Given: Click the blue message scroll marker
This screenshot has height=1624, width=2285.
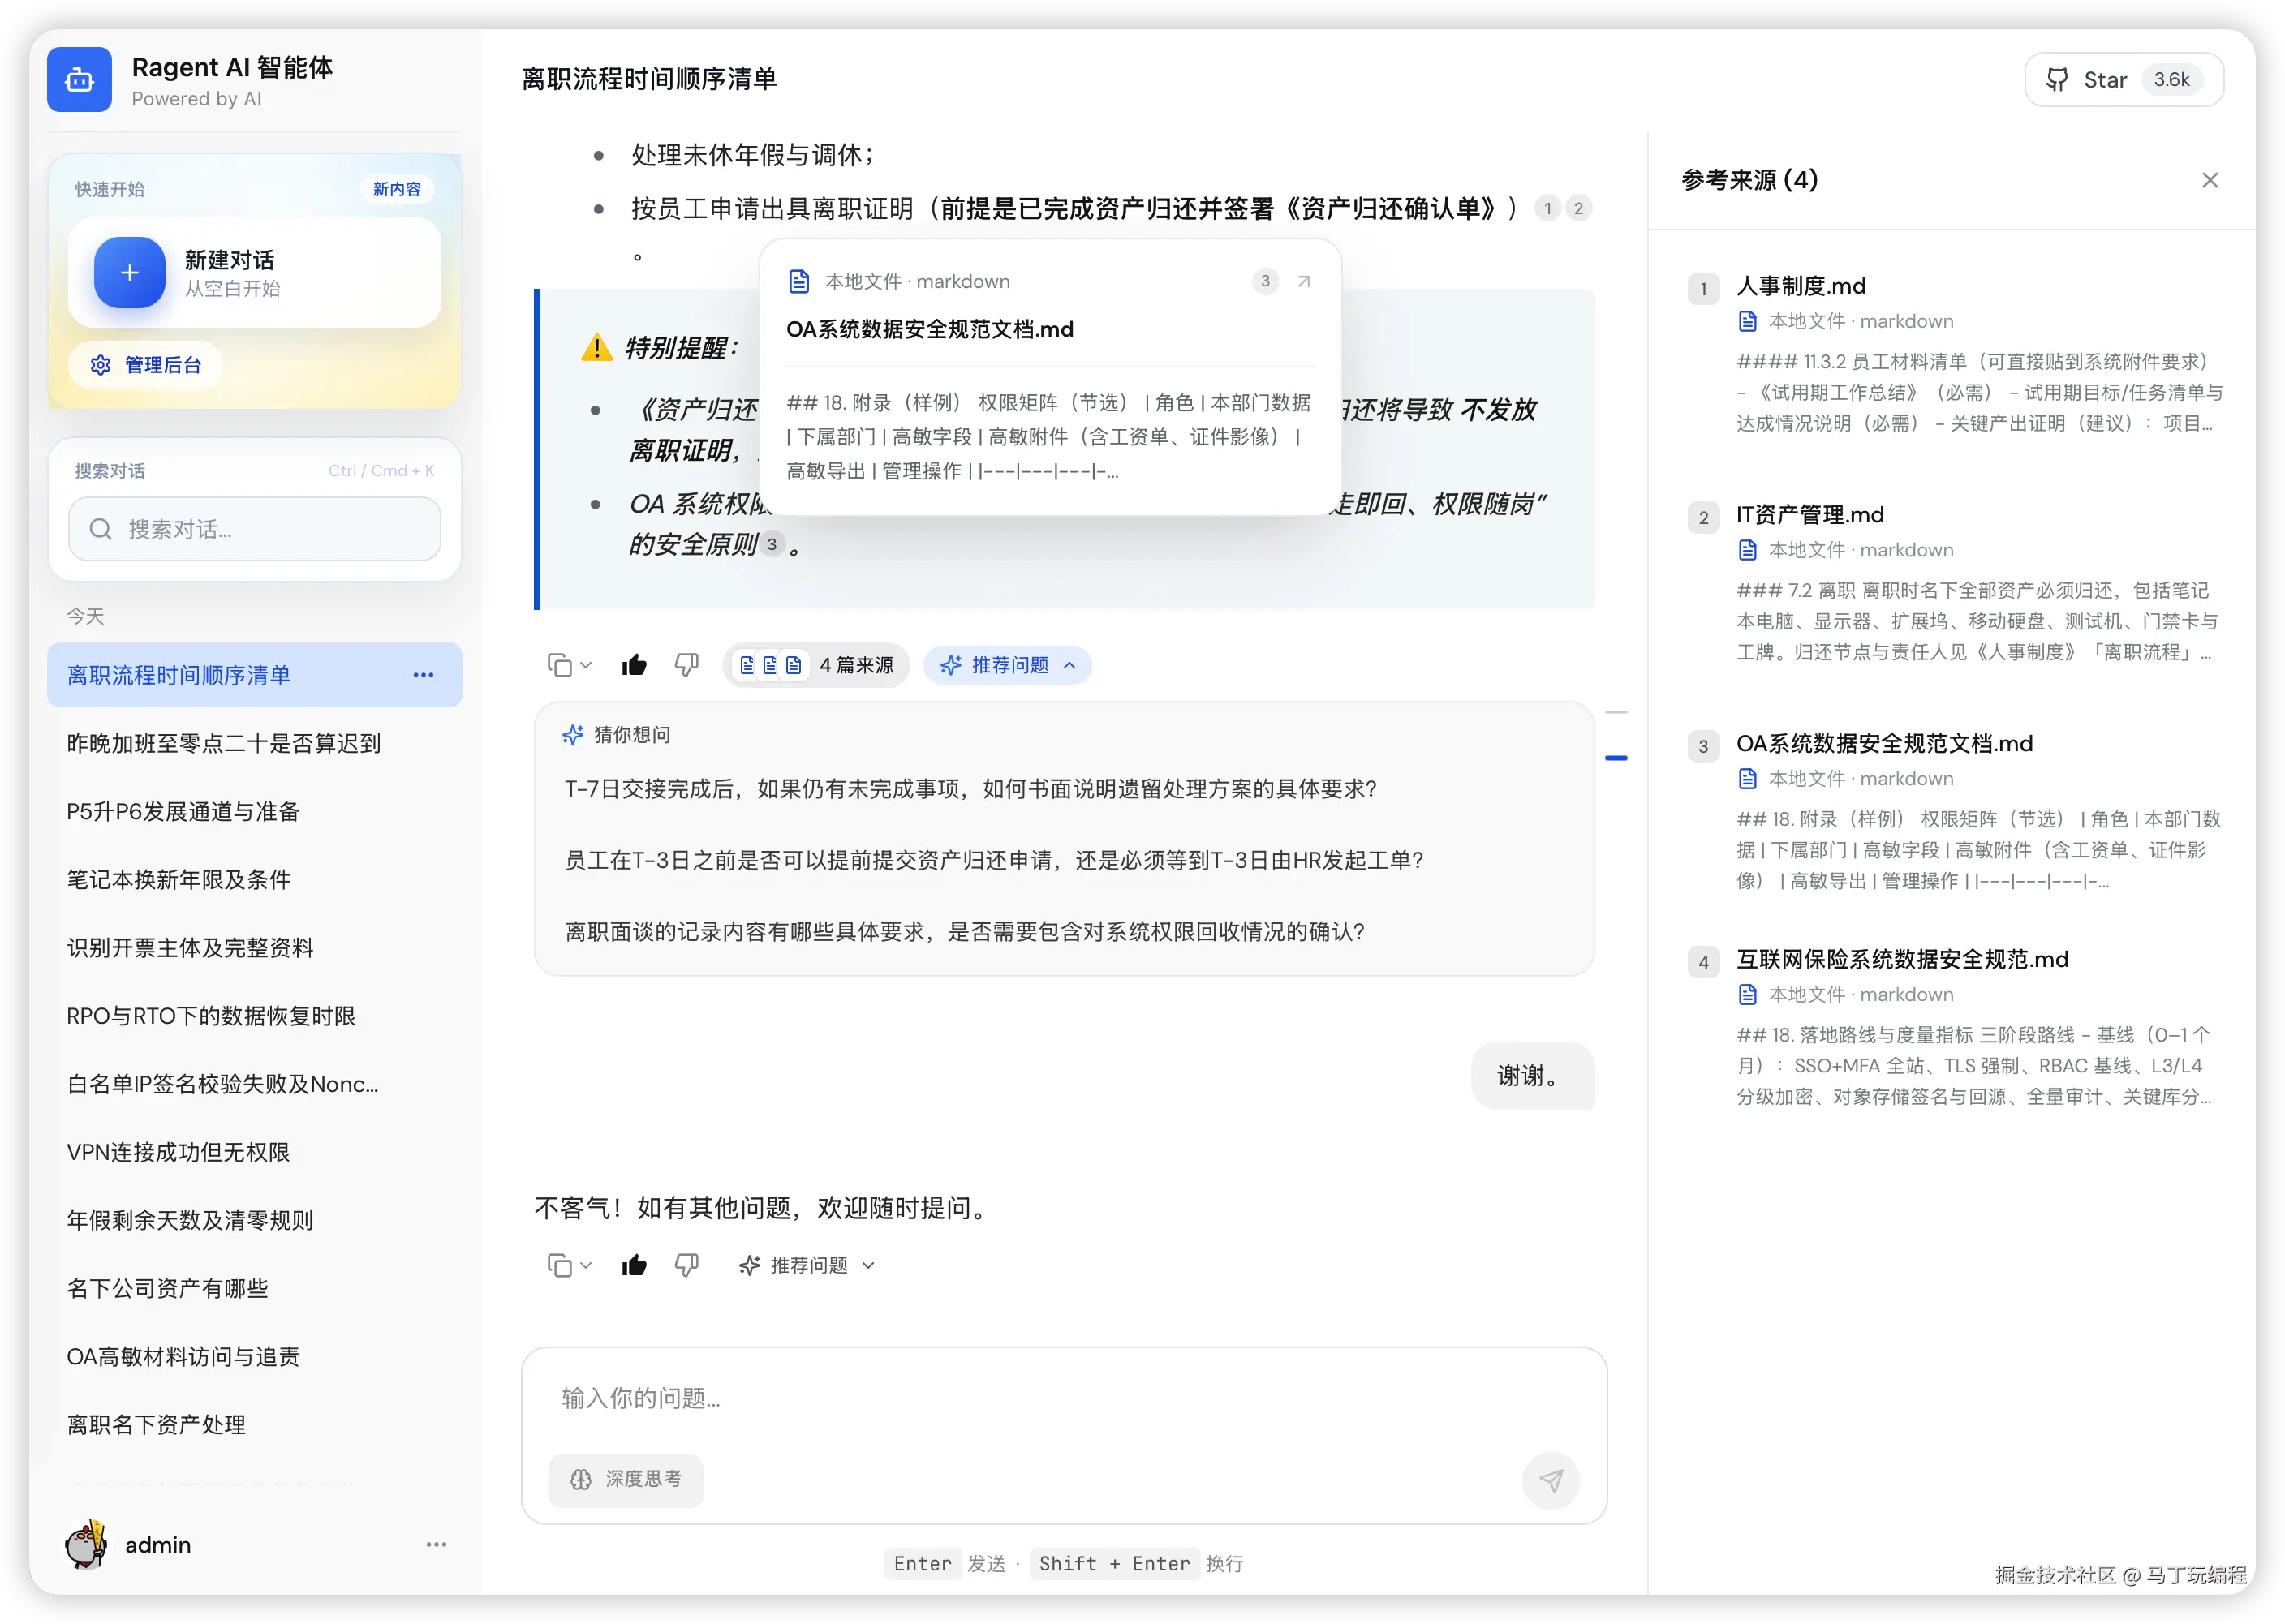Looking at the screenshot, I should point(1616,758).
